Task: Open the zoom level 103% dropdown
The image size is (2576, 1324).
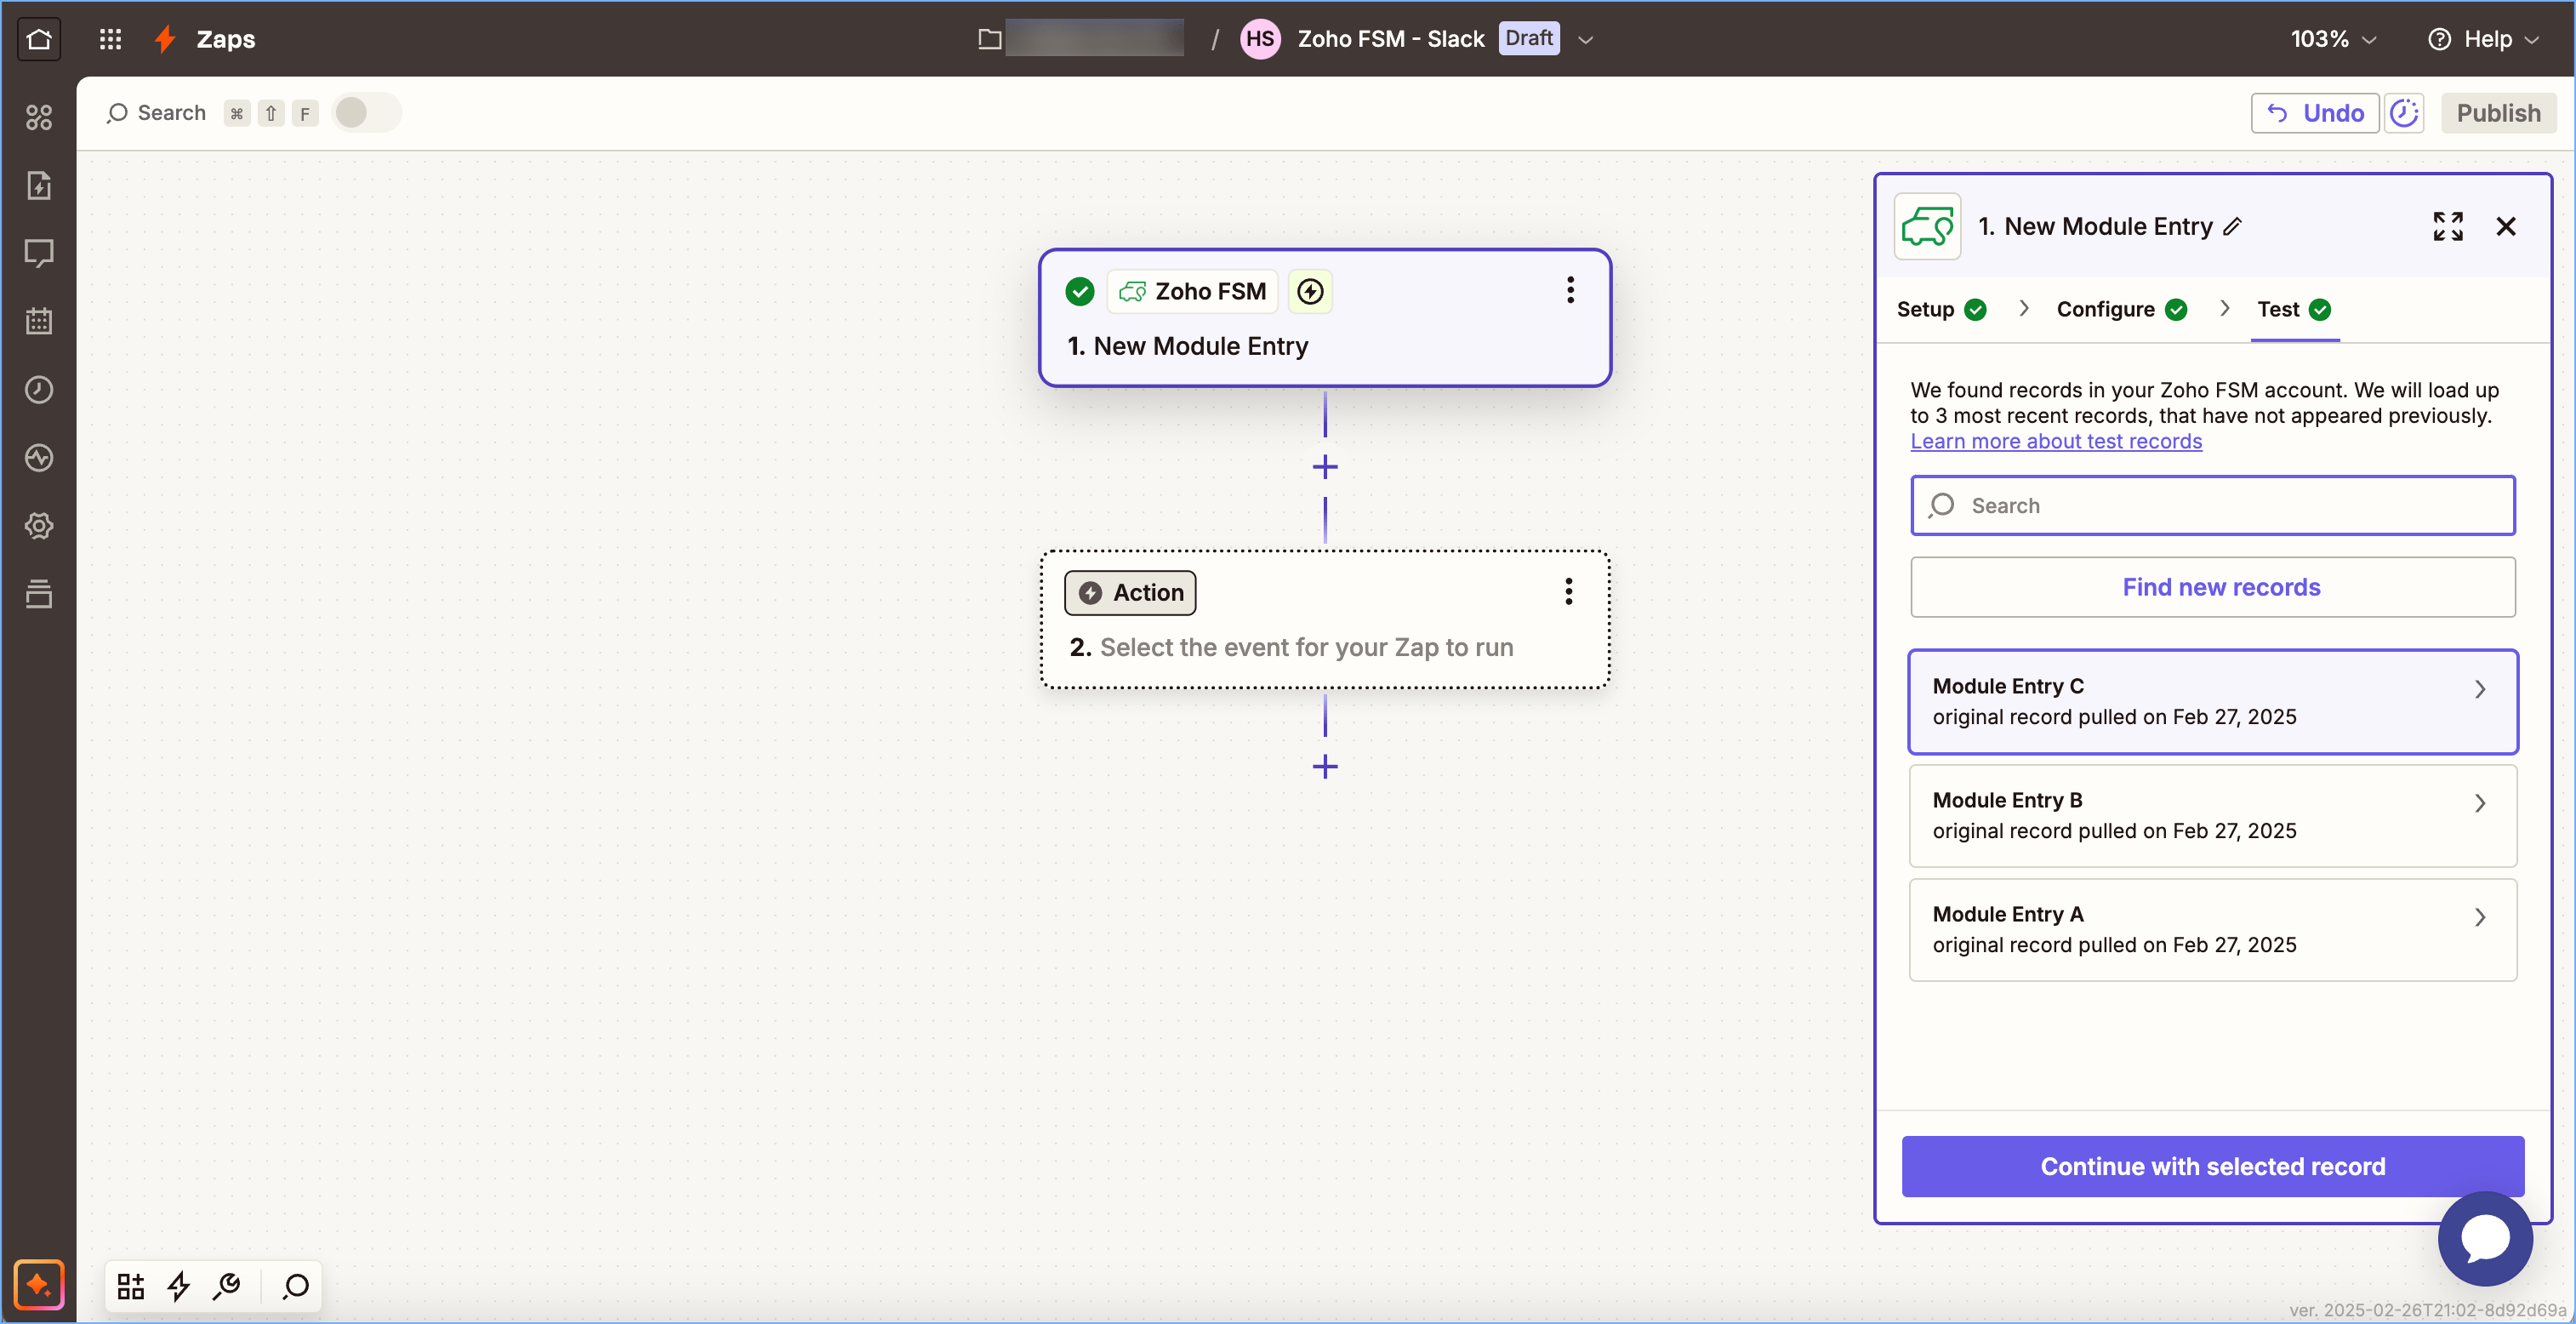Action: click(x=2333, y=39)
